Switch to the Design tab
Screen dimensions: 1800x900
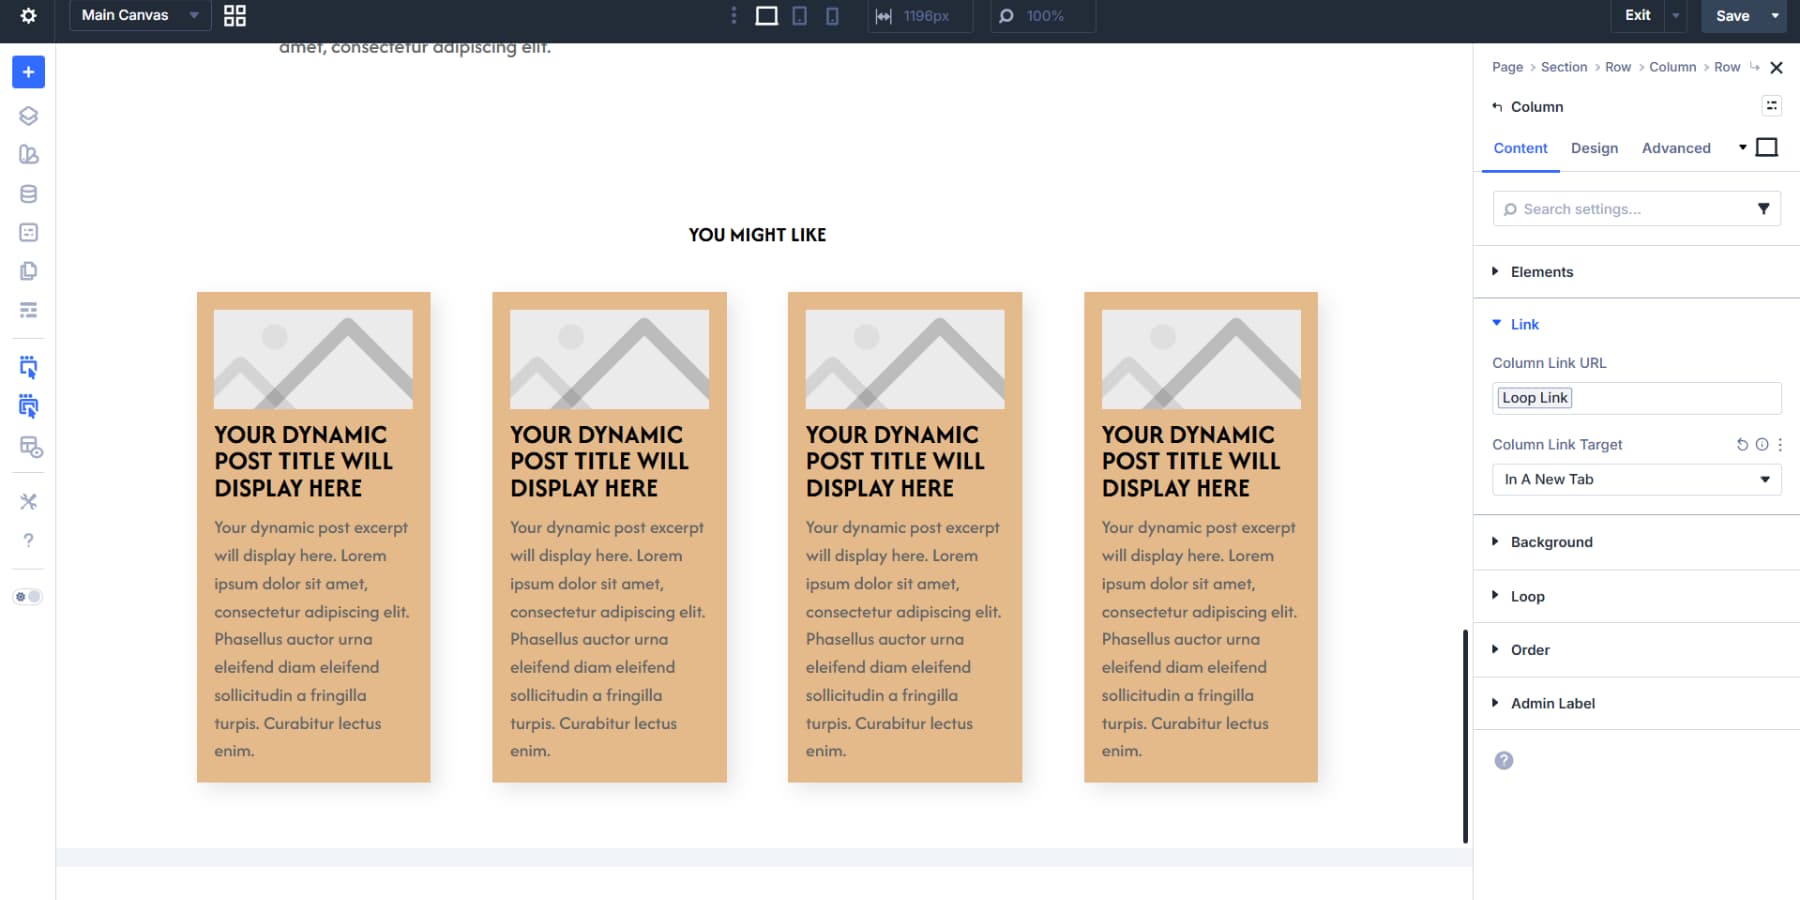tap(1594, 148)
